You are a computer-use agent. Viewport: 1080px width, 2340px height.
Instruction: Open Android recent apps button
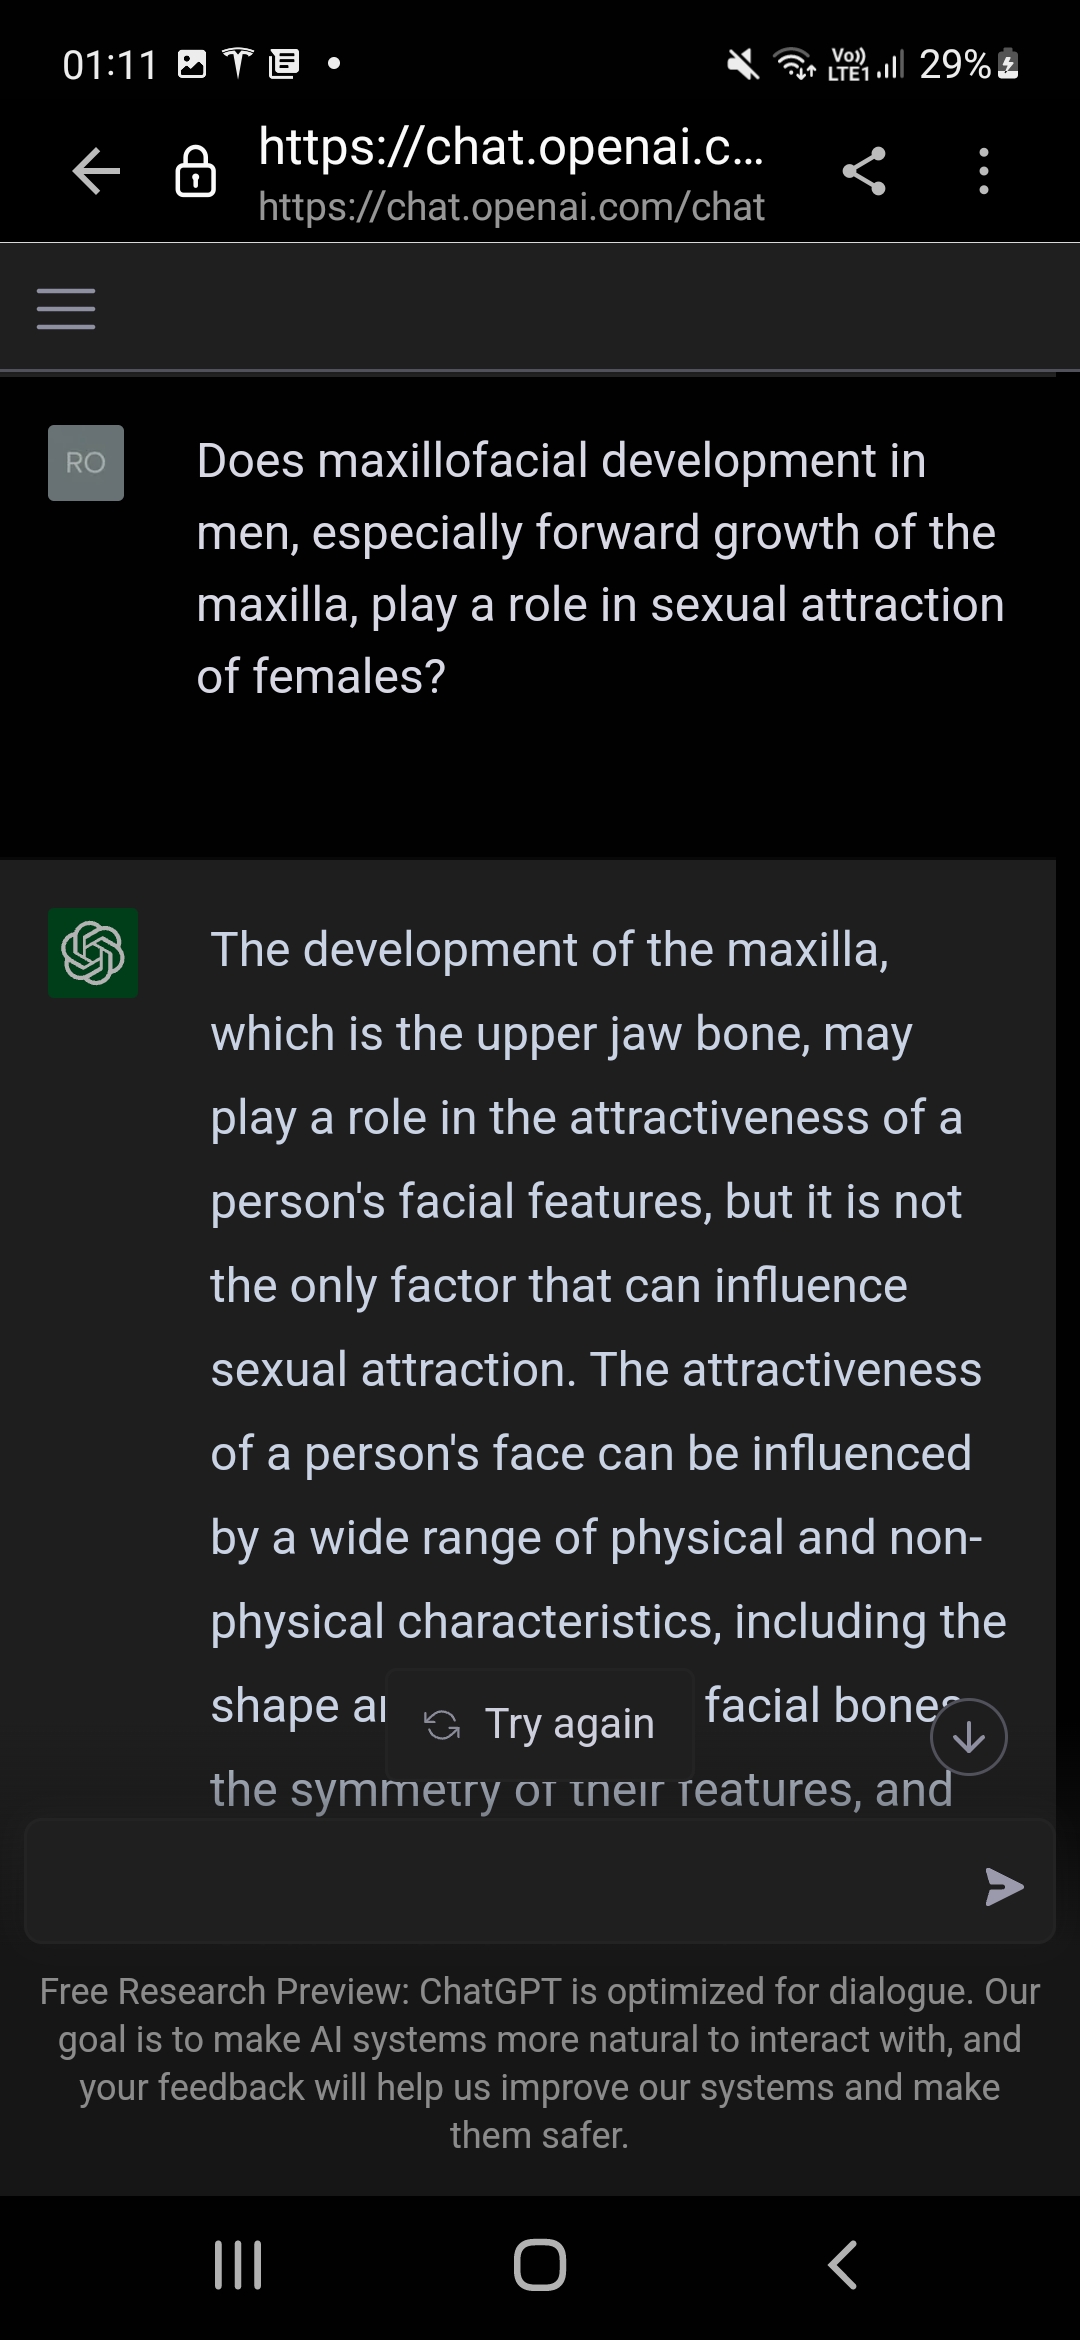(x=238, y=2264)
